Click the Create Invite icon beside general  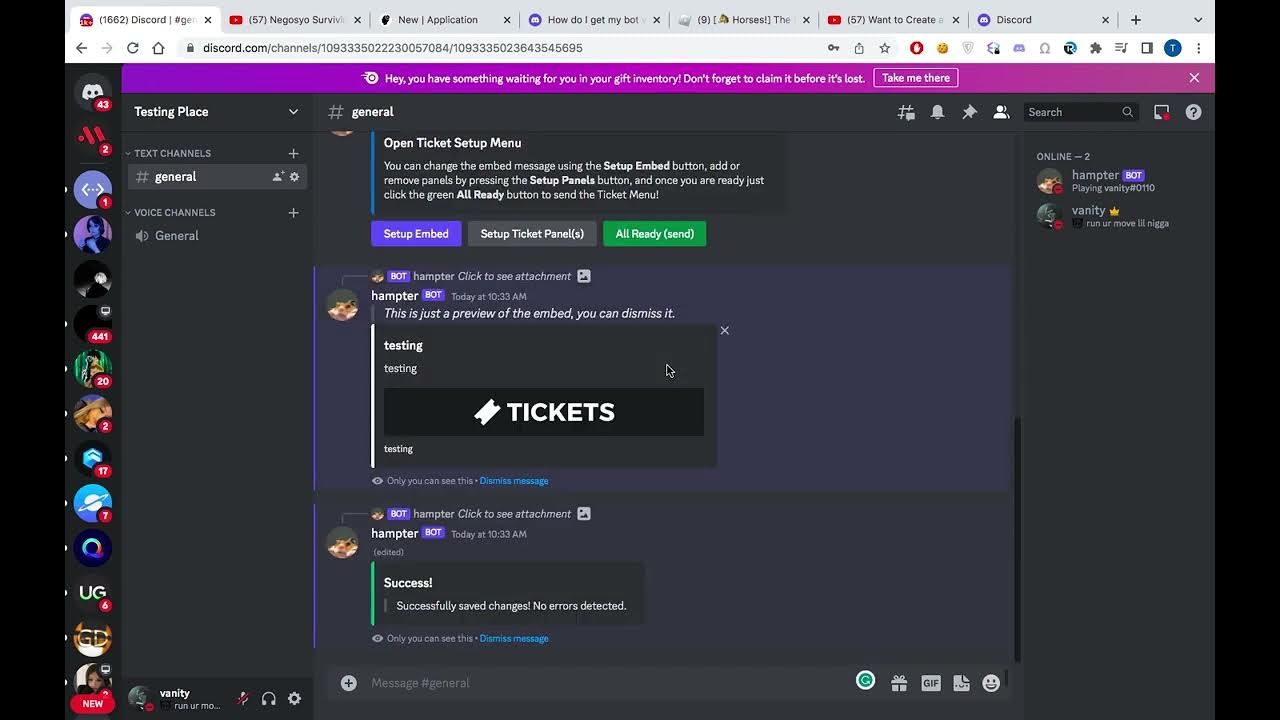coord(278,177)
